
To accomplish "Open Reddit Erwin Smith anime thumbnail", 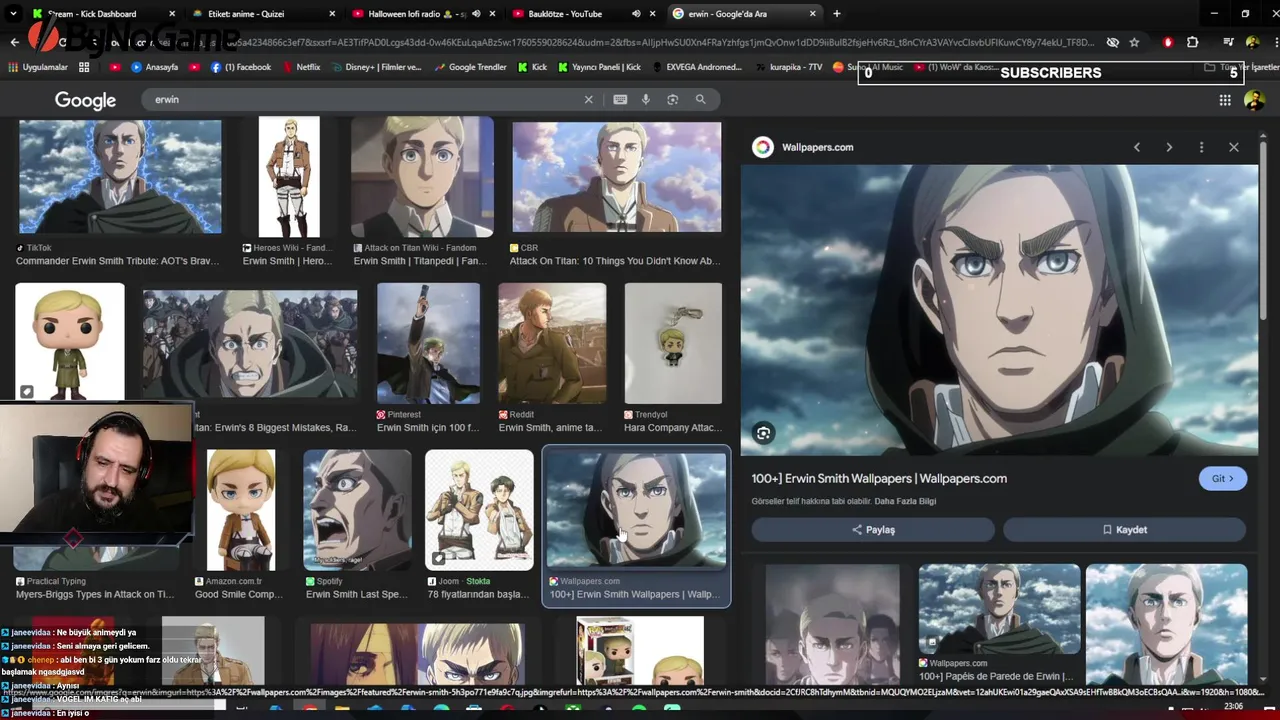I will (x=552, y=343).
